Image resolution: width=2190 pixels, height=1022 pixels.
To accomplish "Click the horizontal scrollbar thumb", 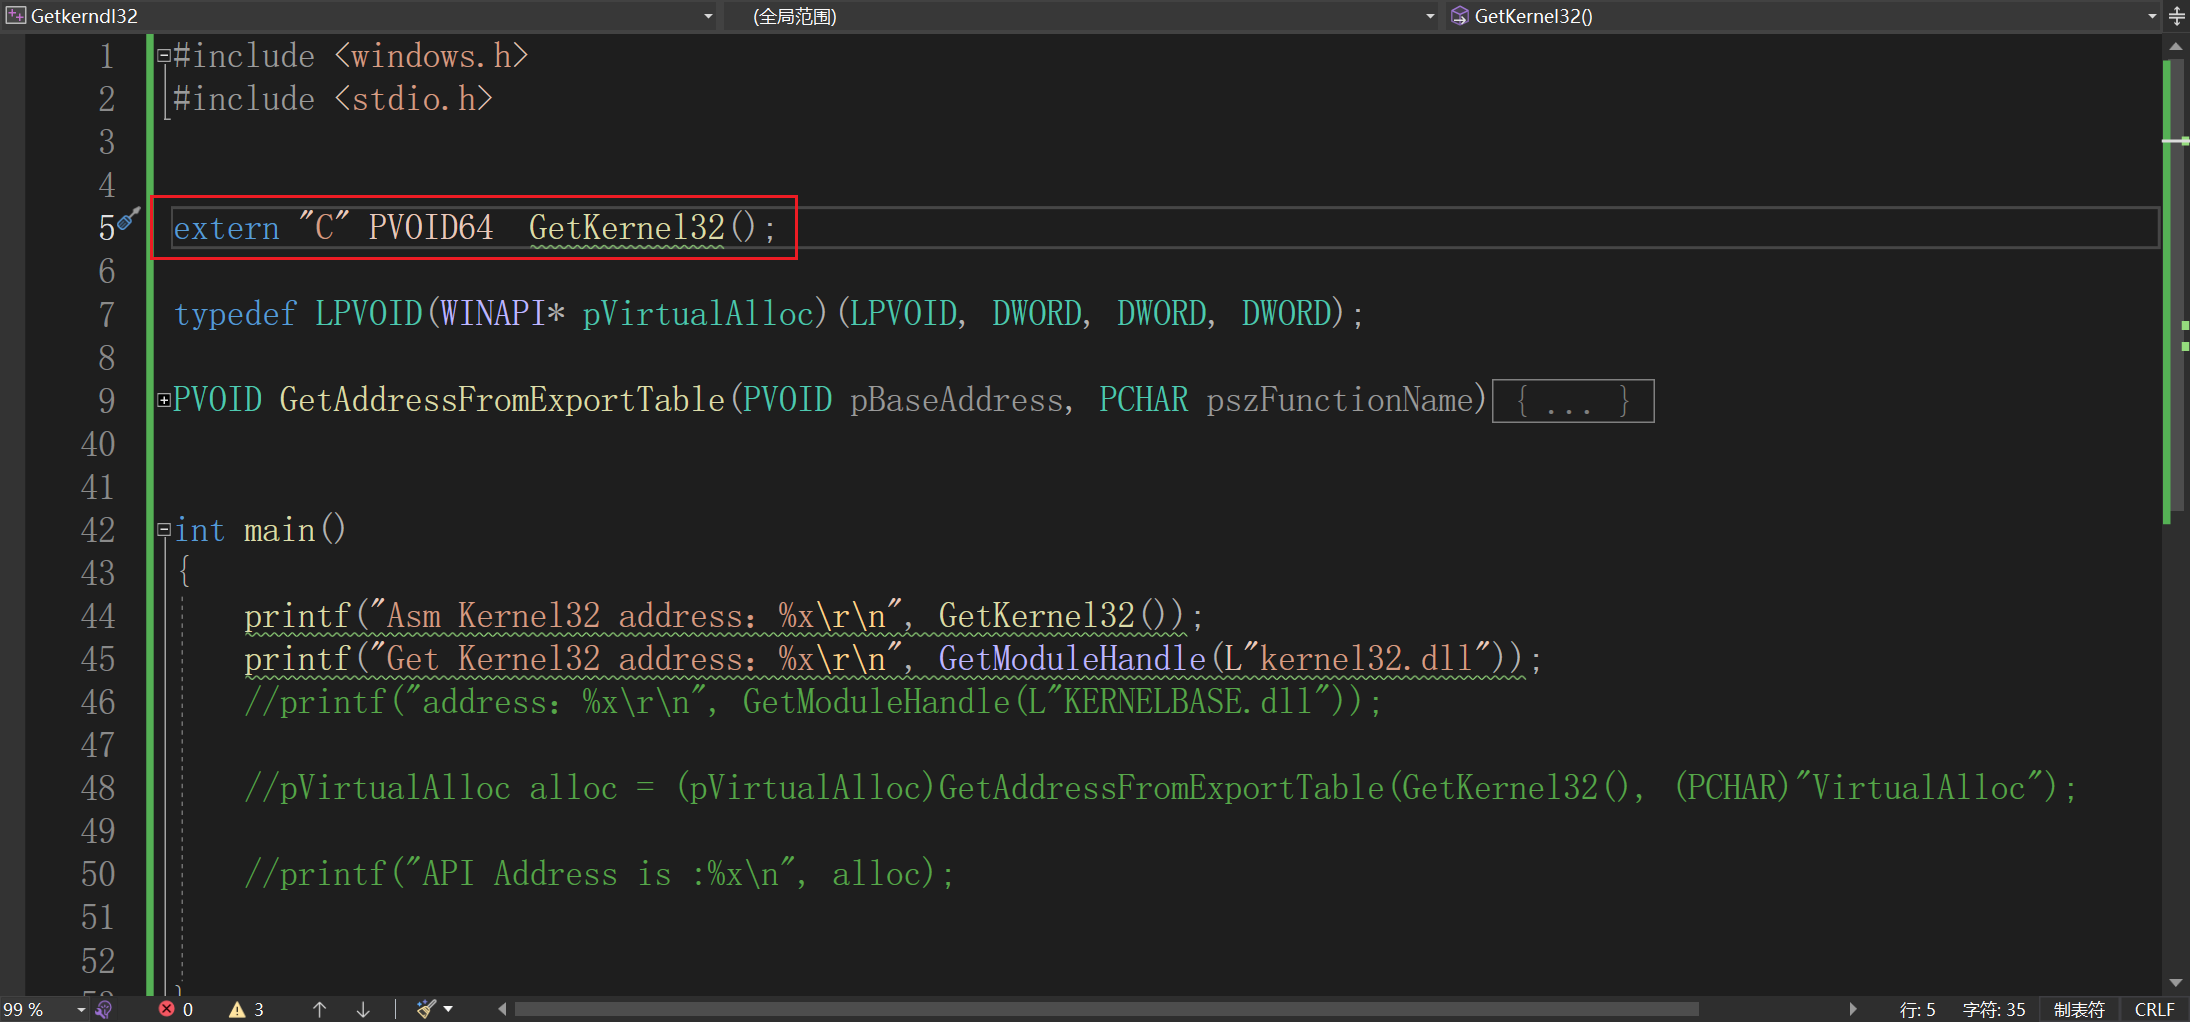I will pyautogui.click(x=1106, y=1009).
